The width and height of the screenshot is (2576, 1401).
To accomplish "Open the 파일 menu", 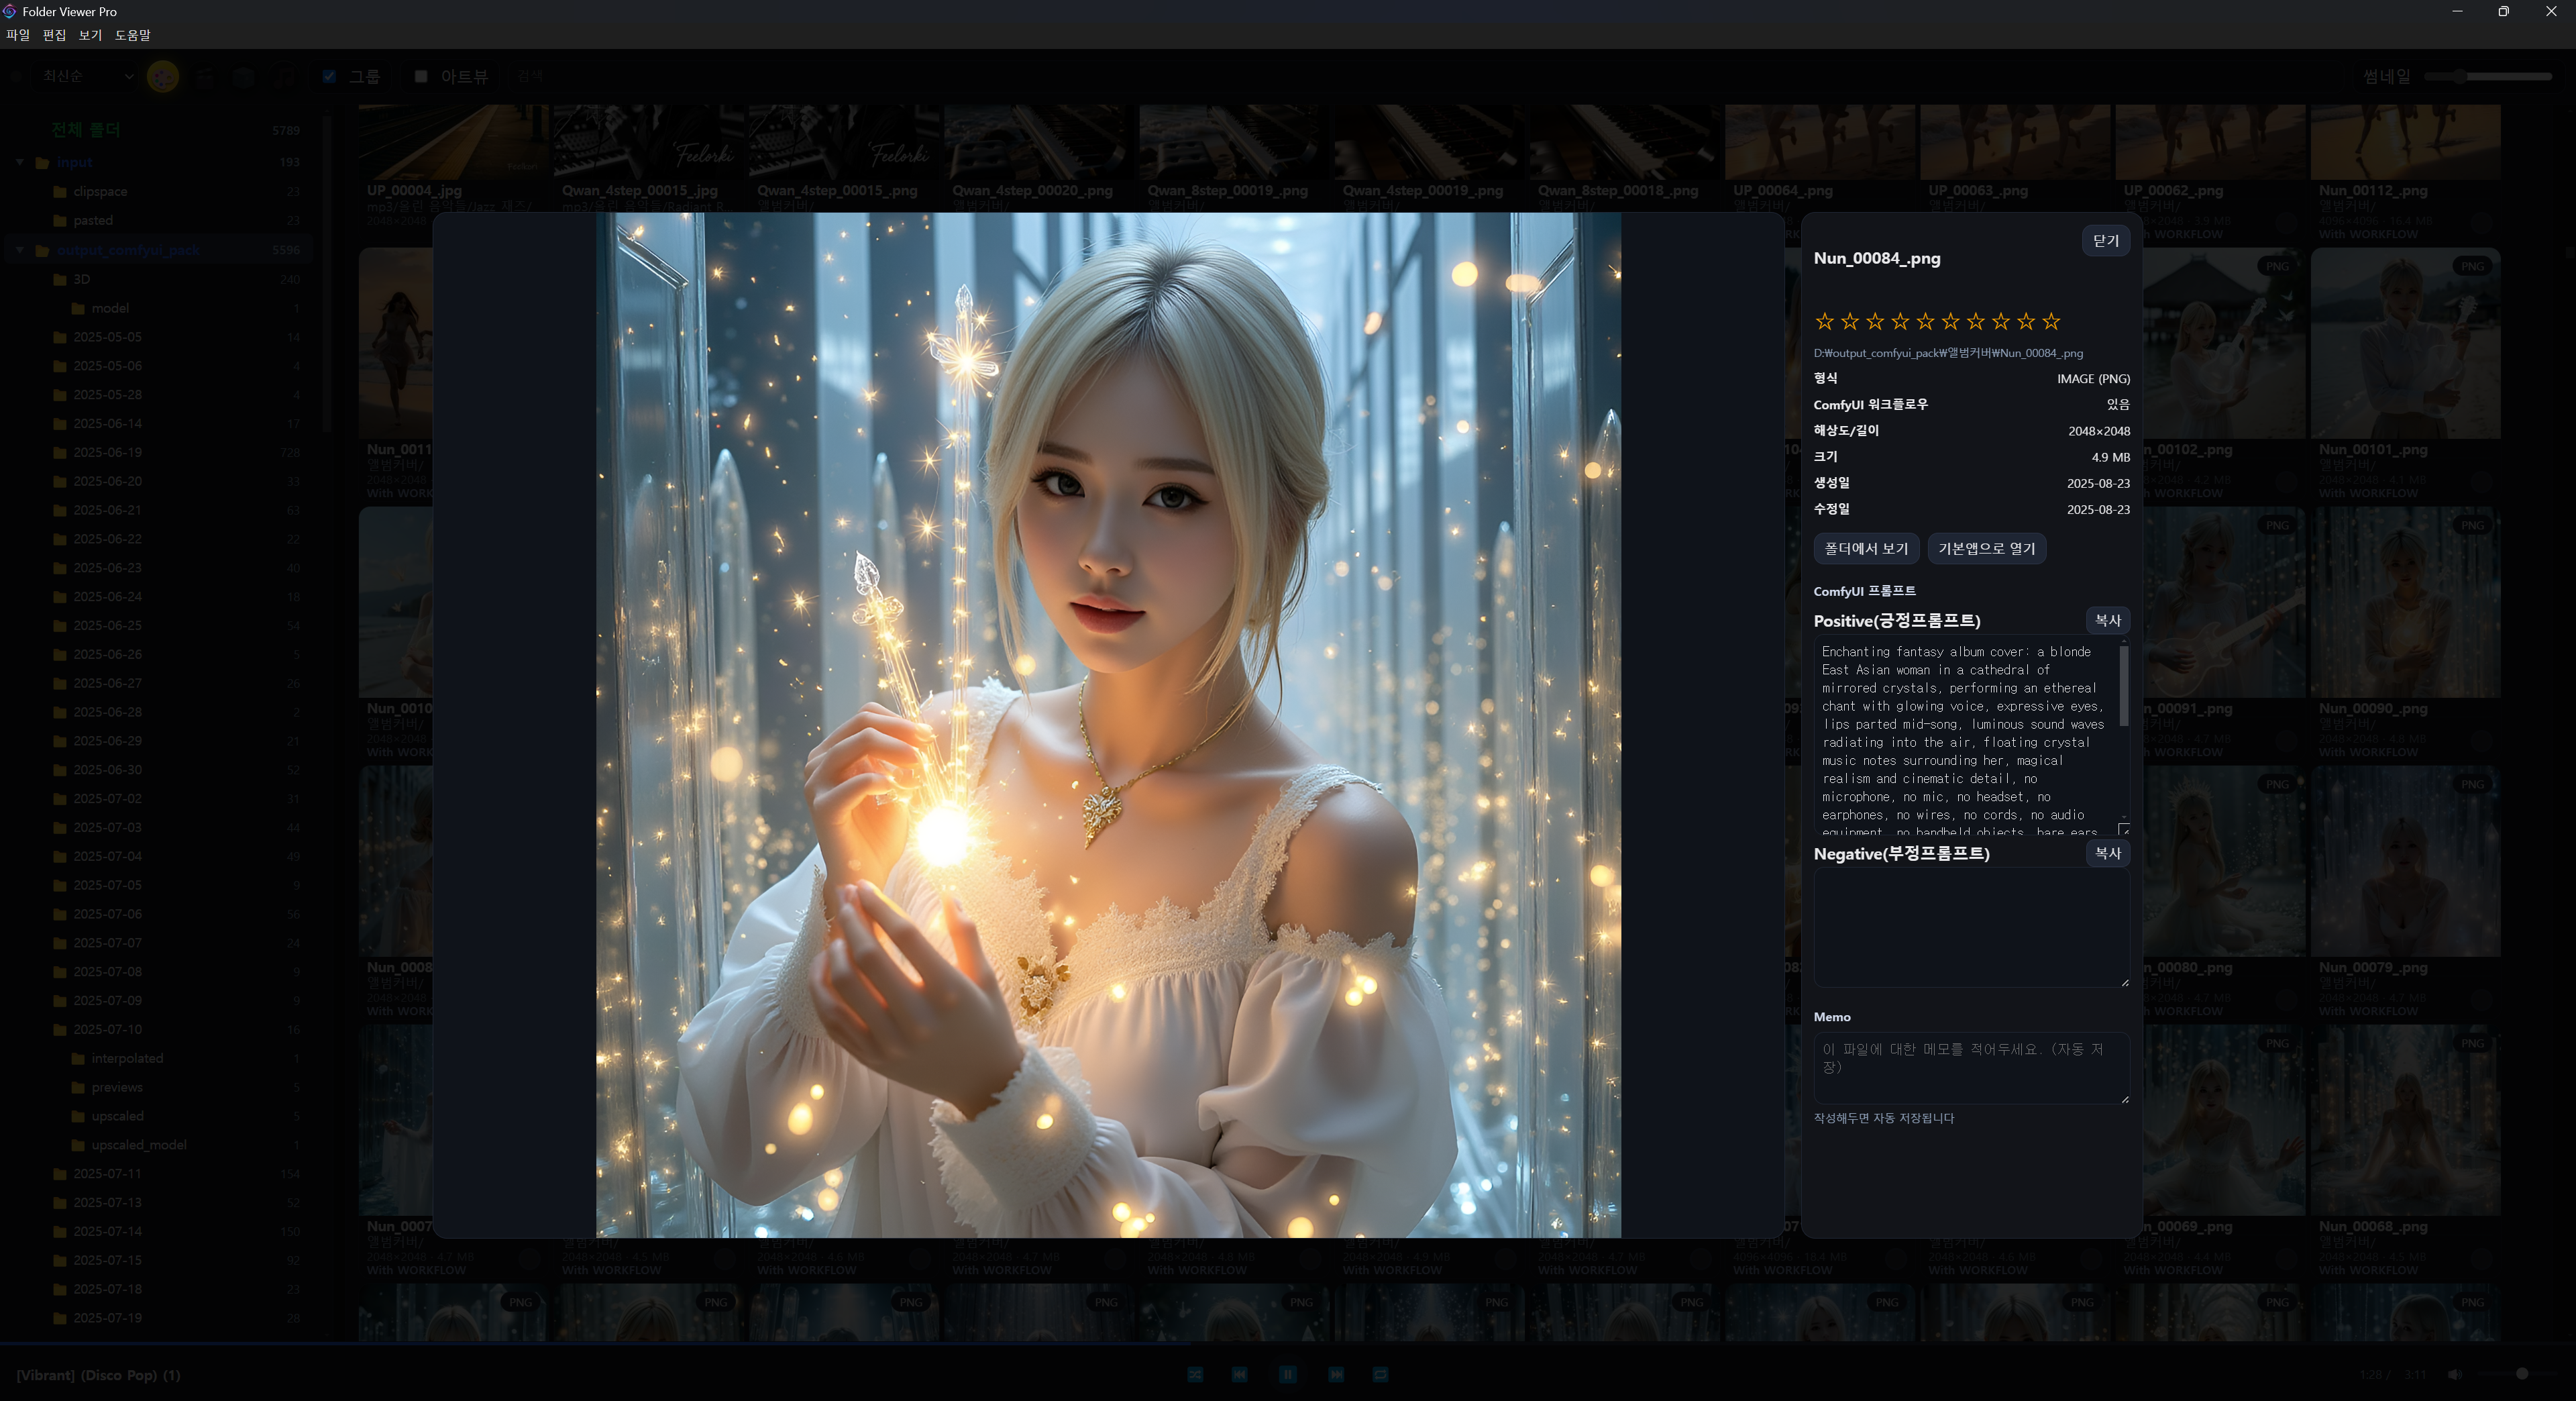I will point(18,35).
